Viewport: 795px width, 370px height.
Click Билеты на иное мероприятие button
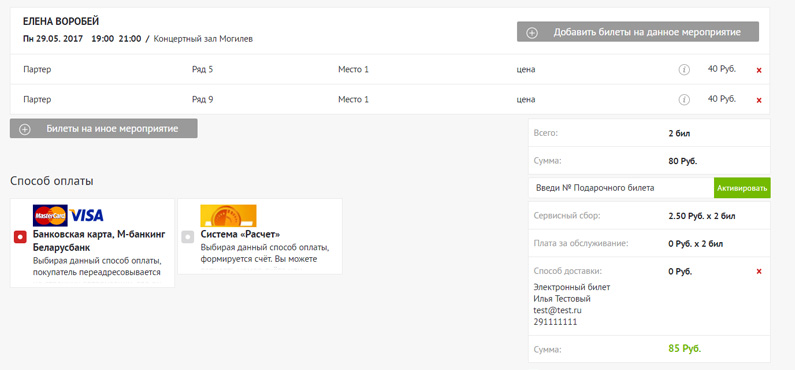click(103, 129)
